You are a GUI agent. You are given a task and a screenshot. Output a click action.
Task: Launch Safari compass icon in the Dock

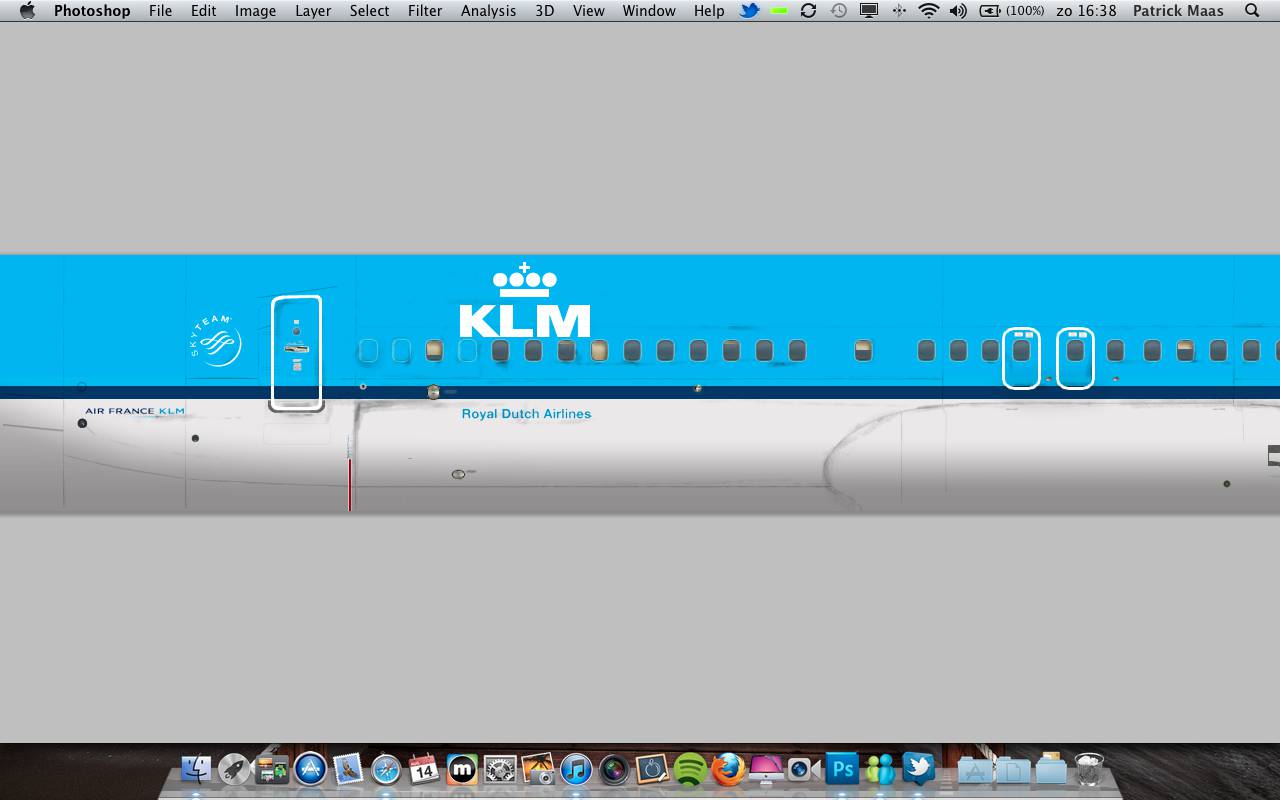386,769
